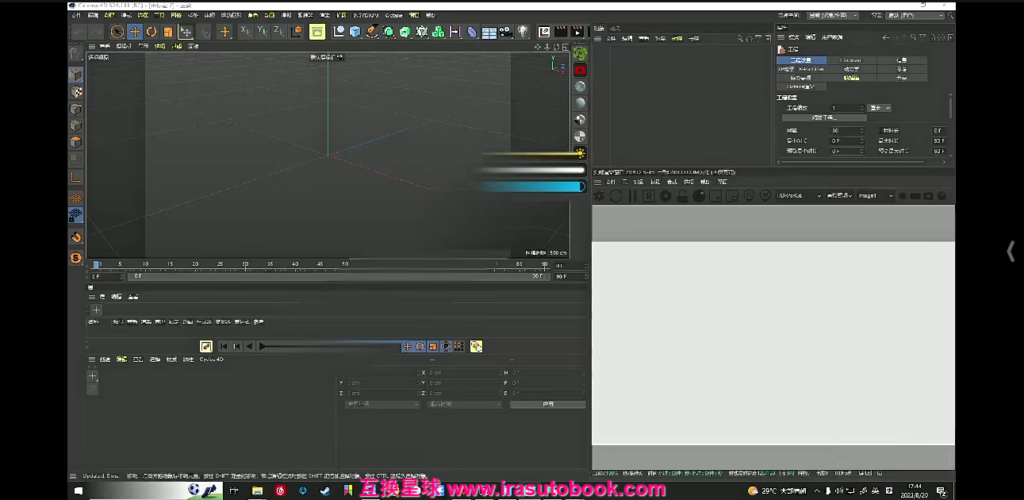
Task: Open middle dropdown in coordinates panel
Action: 464,405
